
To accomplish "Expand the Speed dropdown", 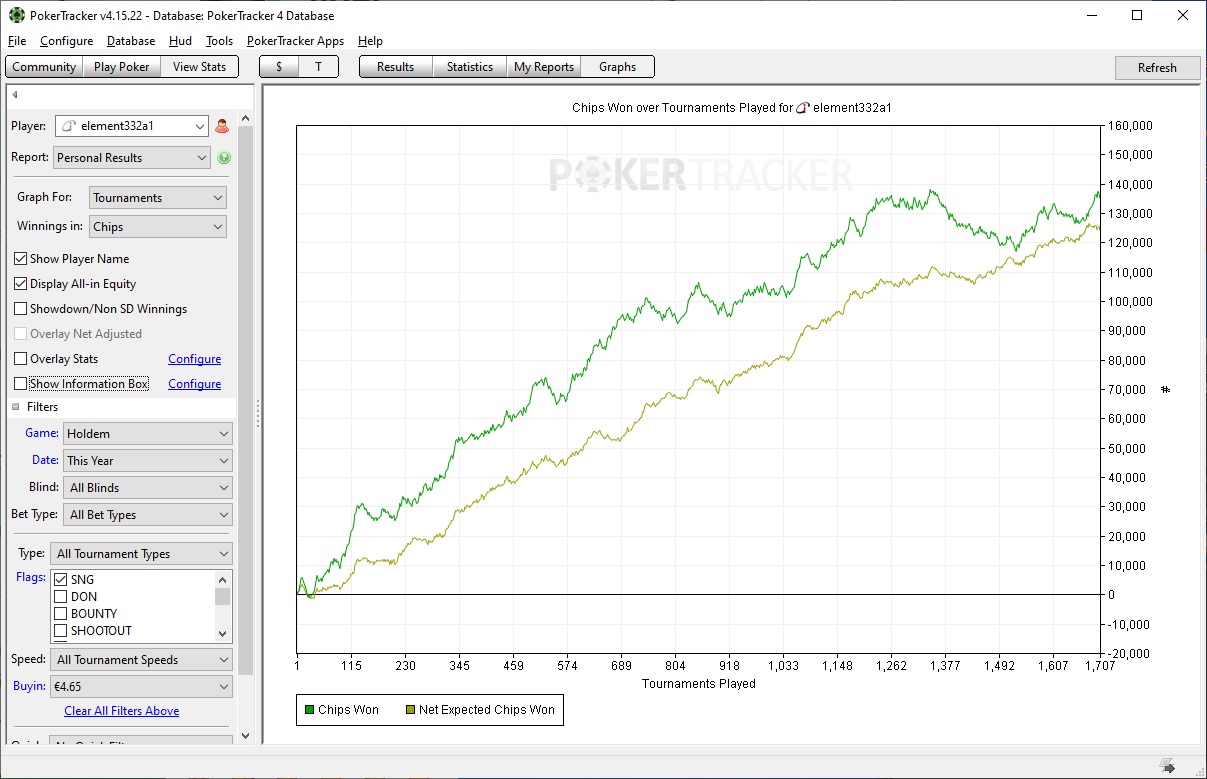I will (x=143, y=660).
